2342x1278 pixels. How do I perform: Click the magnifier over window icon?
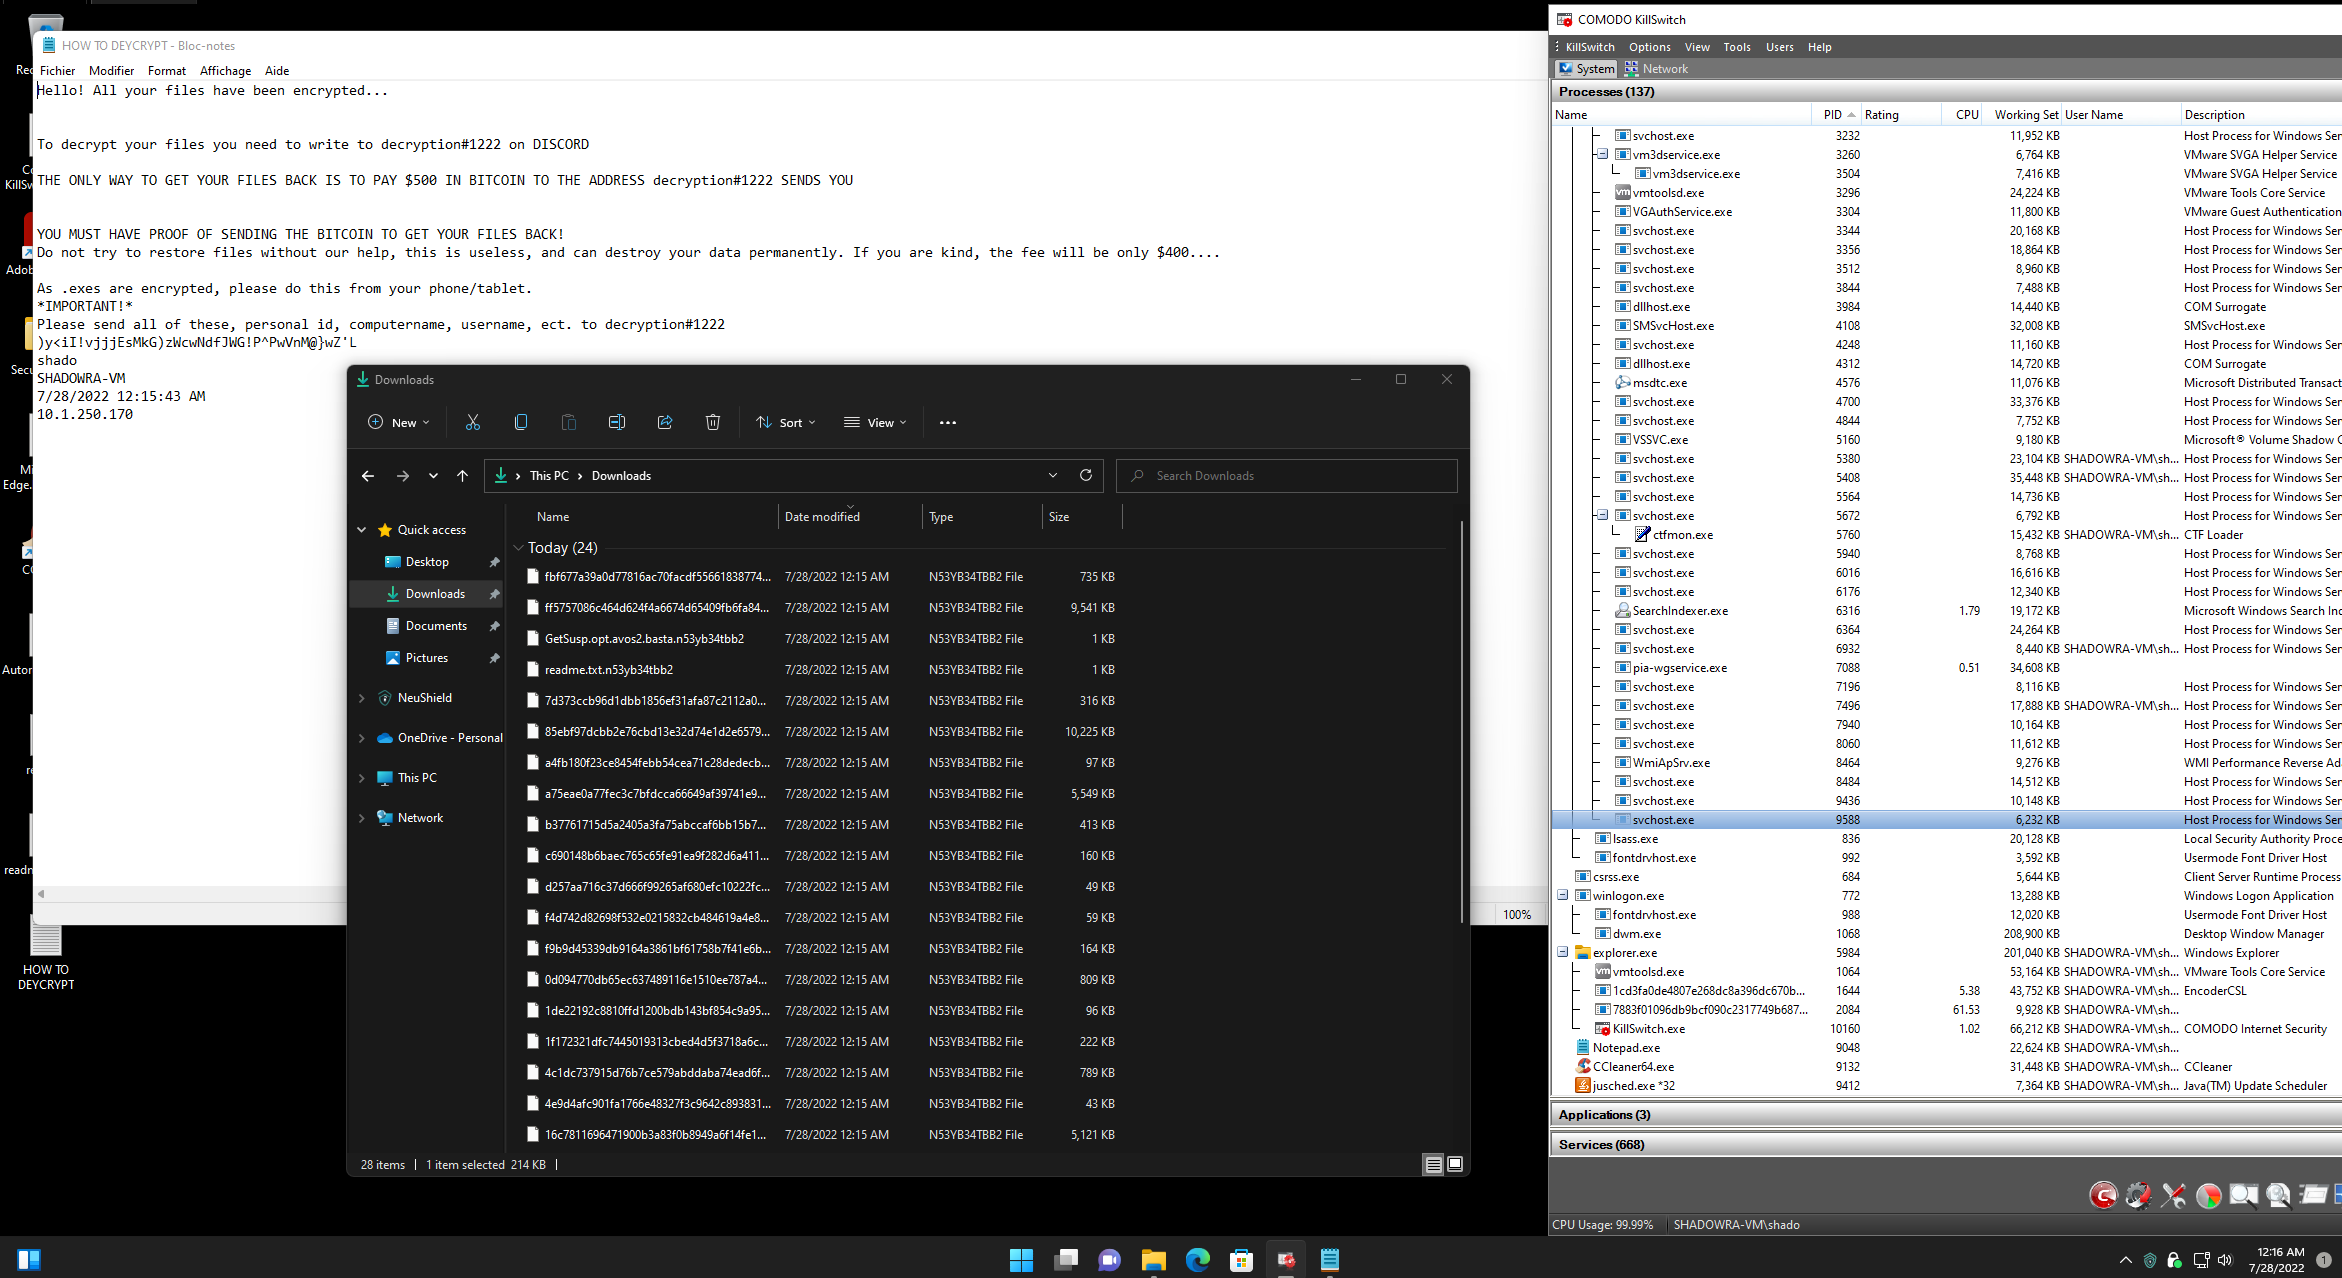[2243, 1195]
